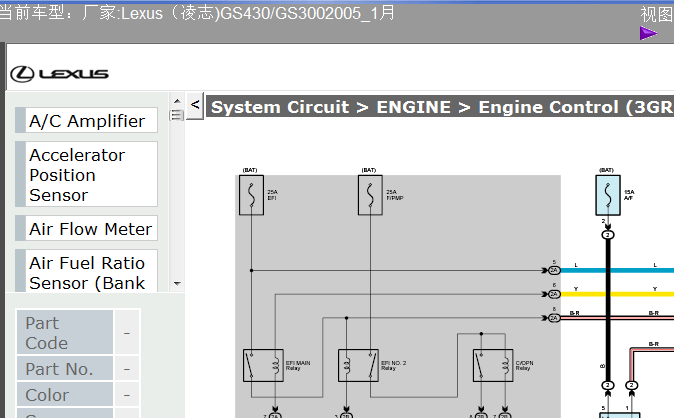Image resolution: width=674 pixels, height=418 pixels.
Task: Click the purple play arrow icon
Action: (x=648, y=33)
